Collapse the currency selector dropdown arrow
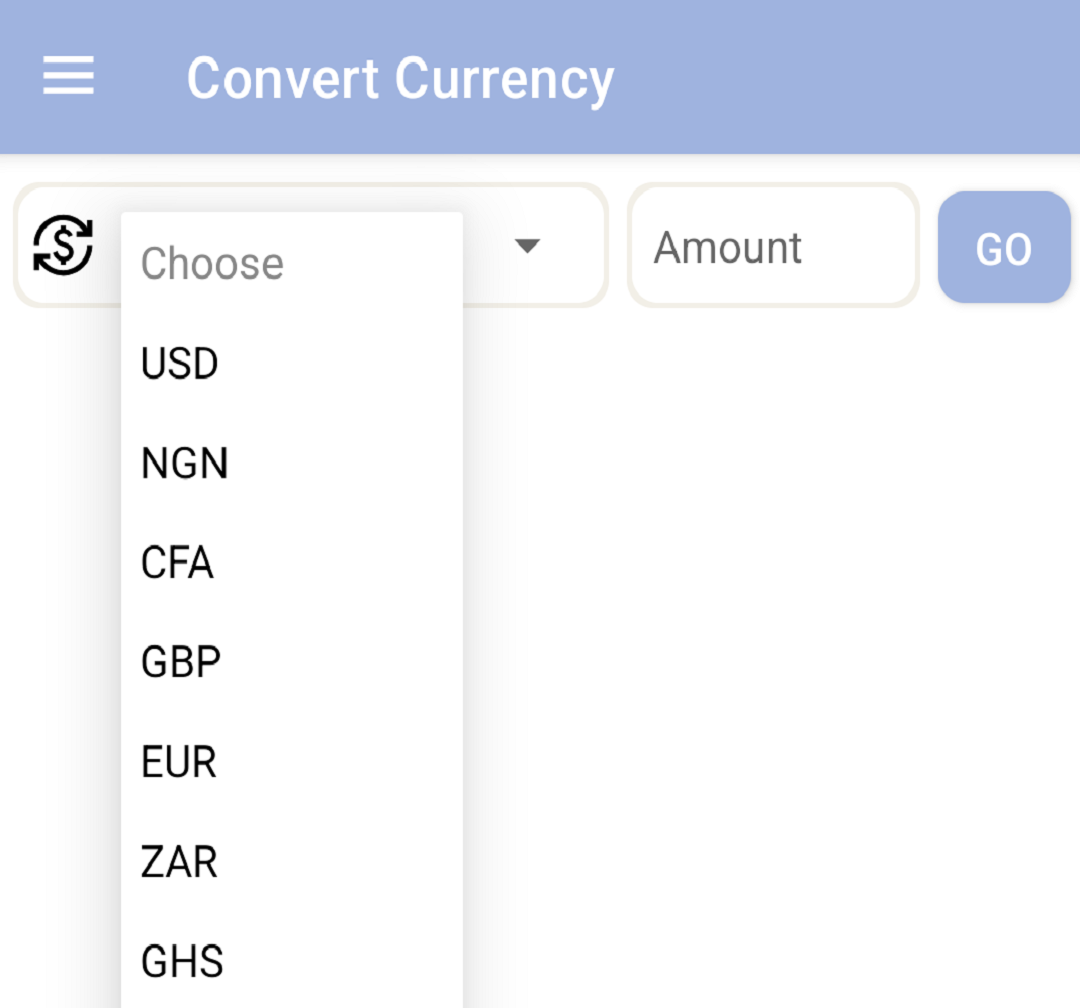Image resolution: width=1080 pixels, height=1008 pixels. [x=527, y=245]
